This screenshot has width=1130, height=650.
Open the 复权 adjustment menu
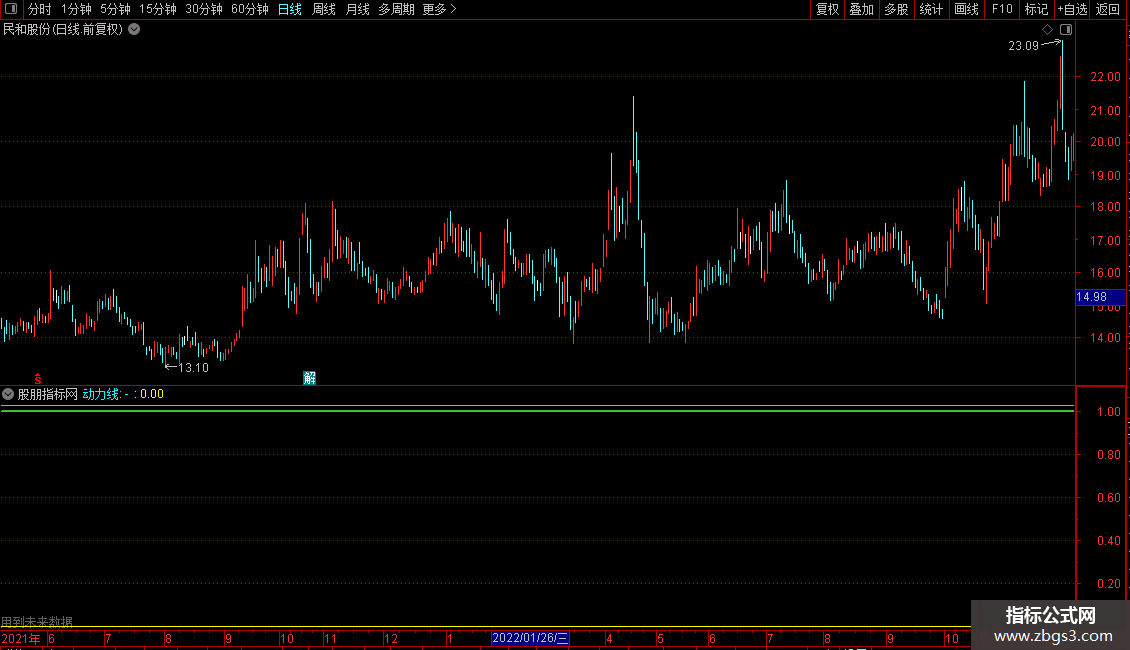827,9
